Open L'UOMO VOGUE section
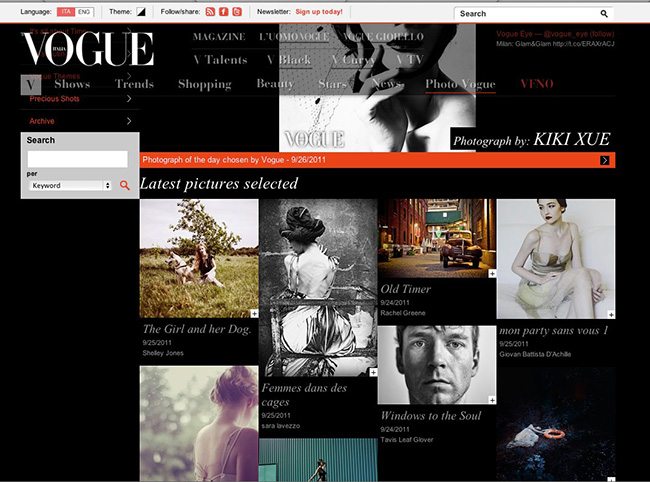This screenshot has width=650, height=482. (294, 37)
